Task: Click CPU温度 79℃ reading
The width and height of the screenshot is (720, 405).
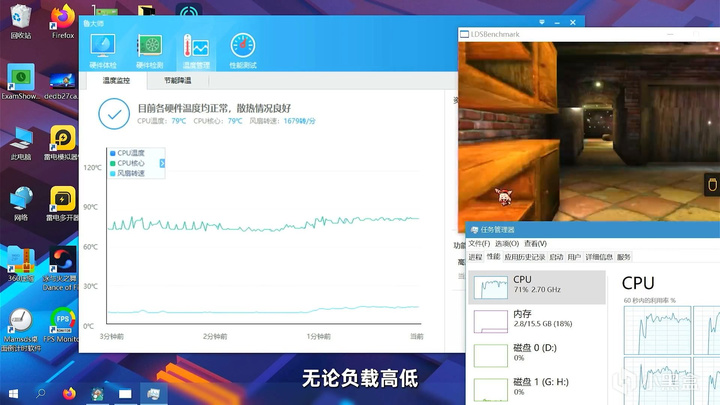Action: click(162, 121)
